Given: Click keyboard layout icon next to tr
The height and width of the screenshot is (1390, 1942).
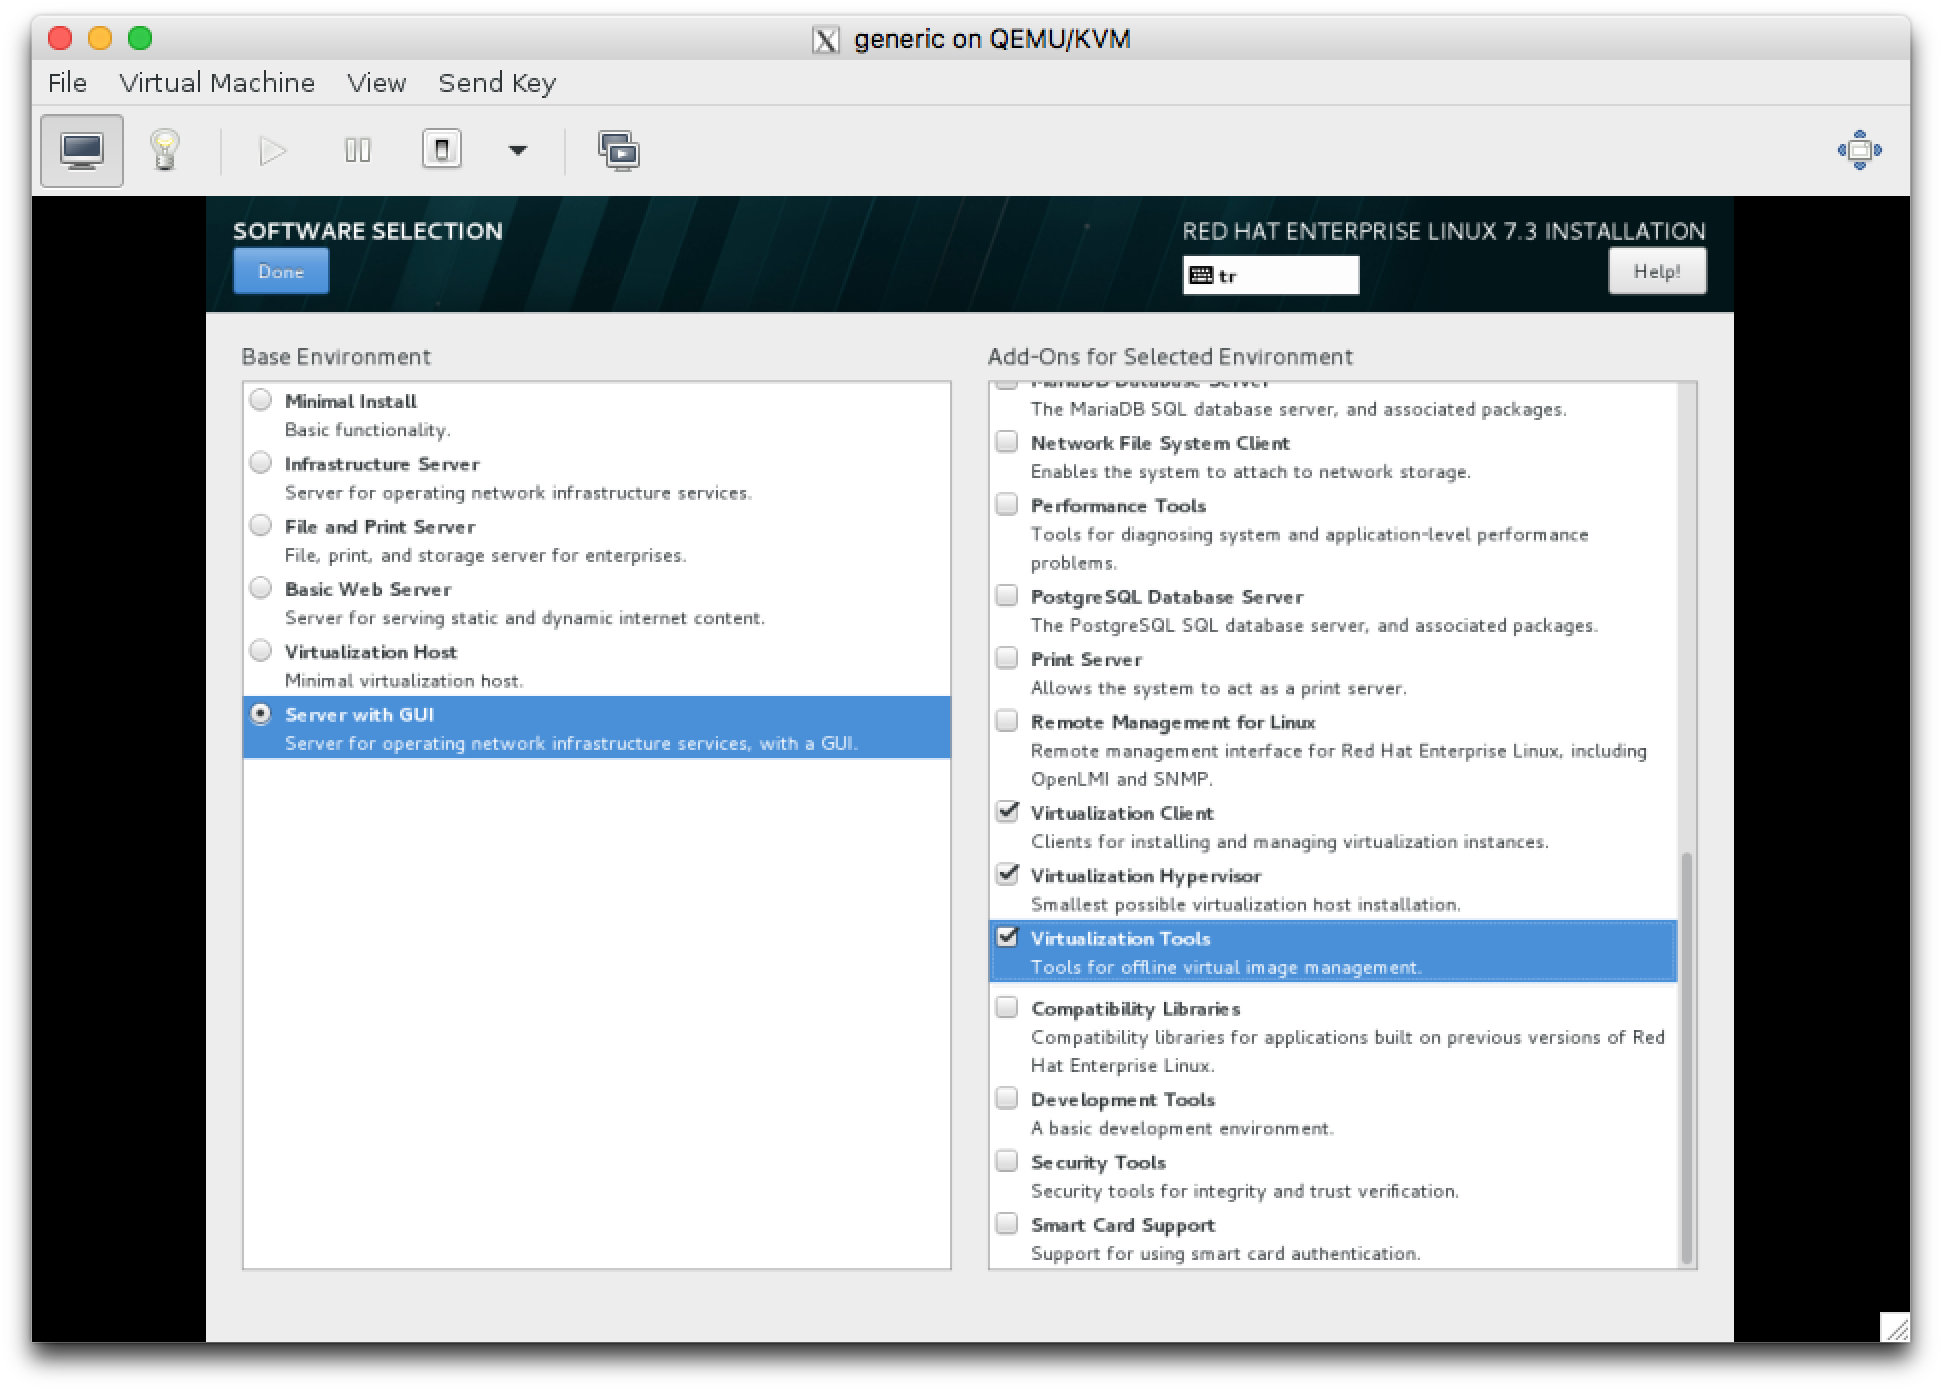Looking at the screenshot, I should pyautogui.click(x=1201, y=276).
